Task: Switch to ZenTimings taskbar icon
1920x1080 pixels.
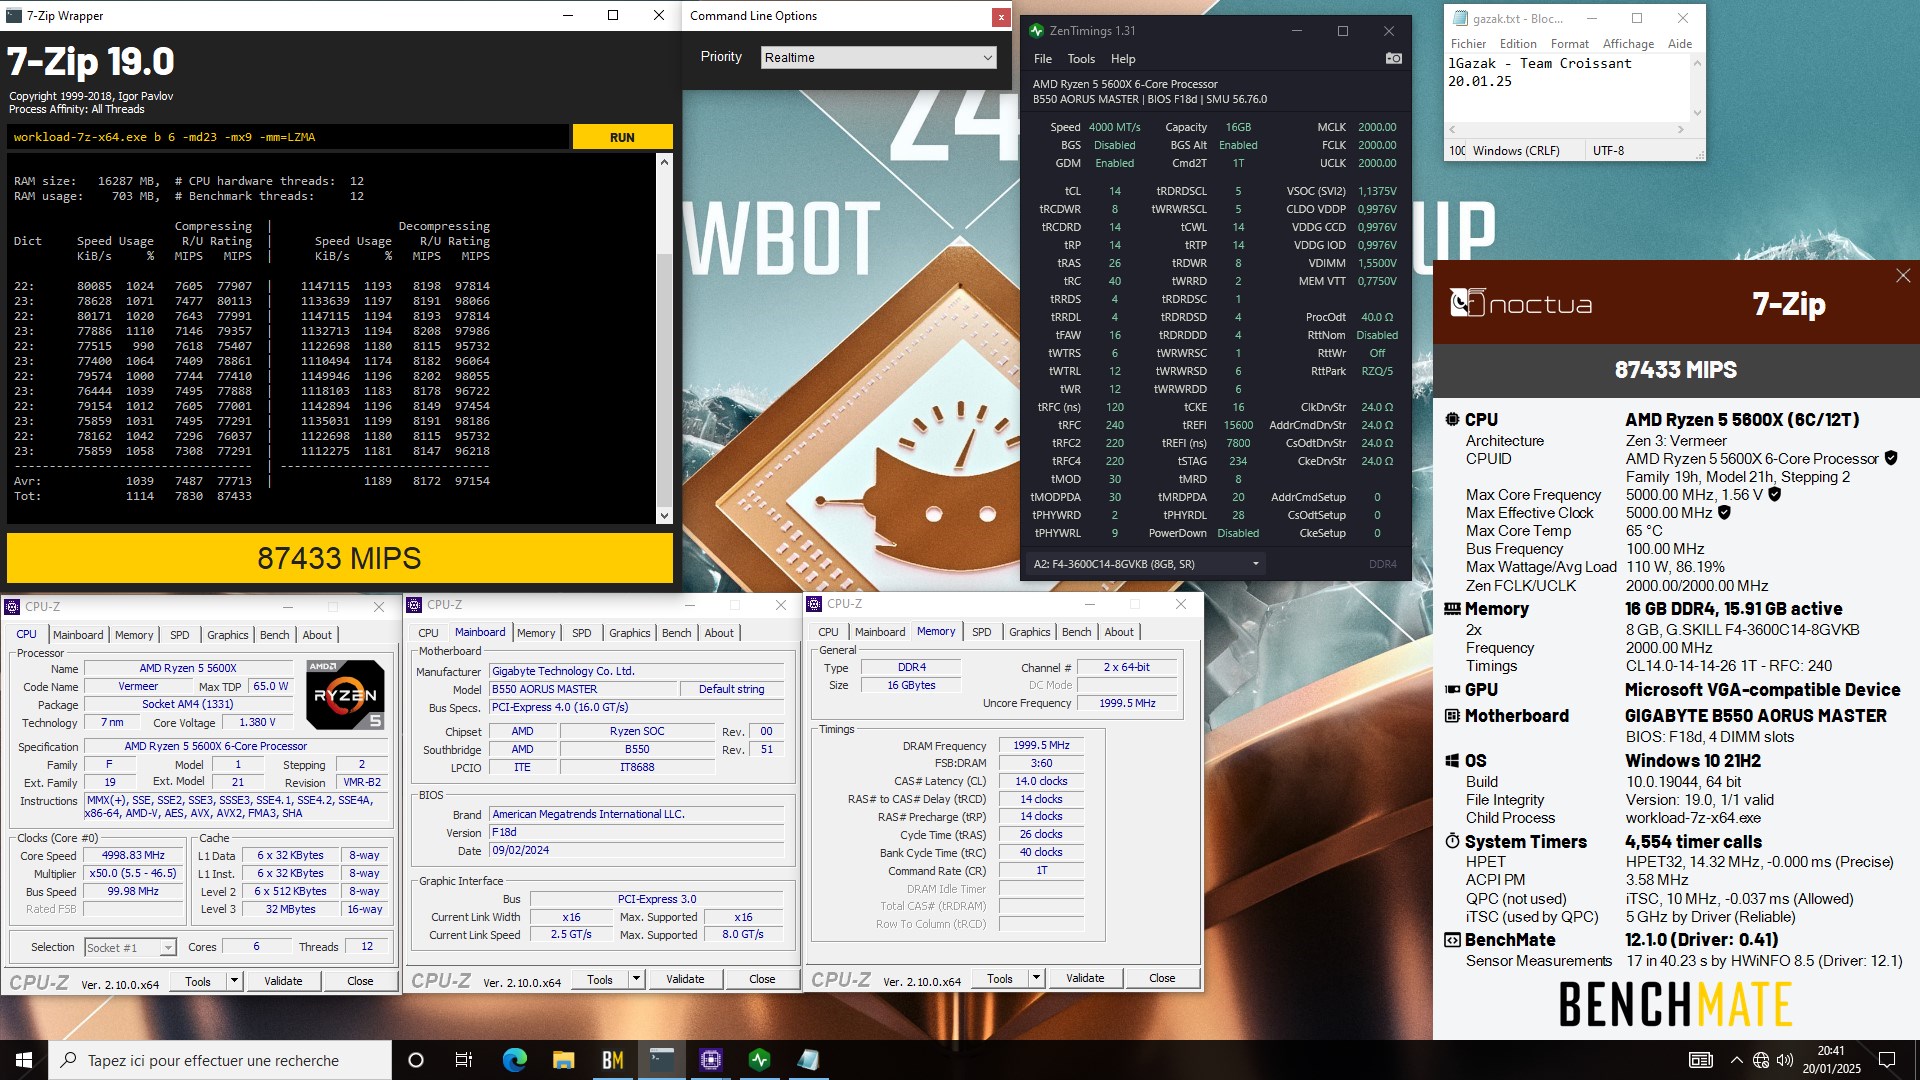Action: (x=759, y=1060)
